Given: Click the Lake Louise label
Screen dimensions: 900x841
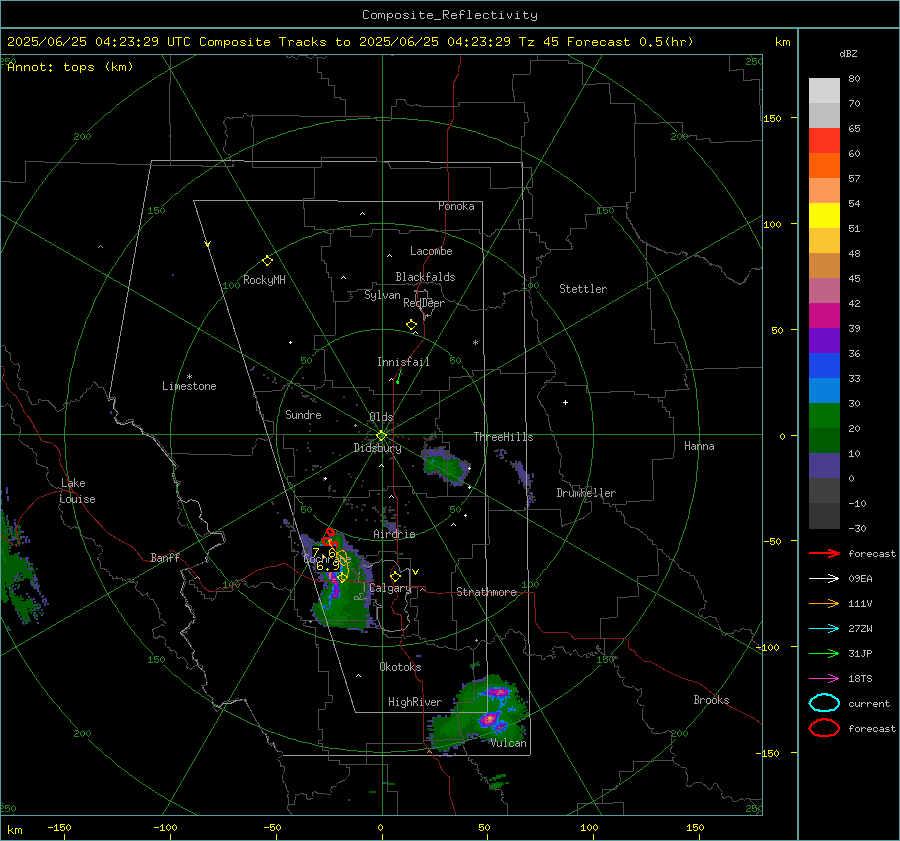Looking at the screenshot, I should click(x=77, y=491).
